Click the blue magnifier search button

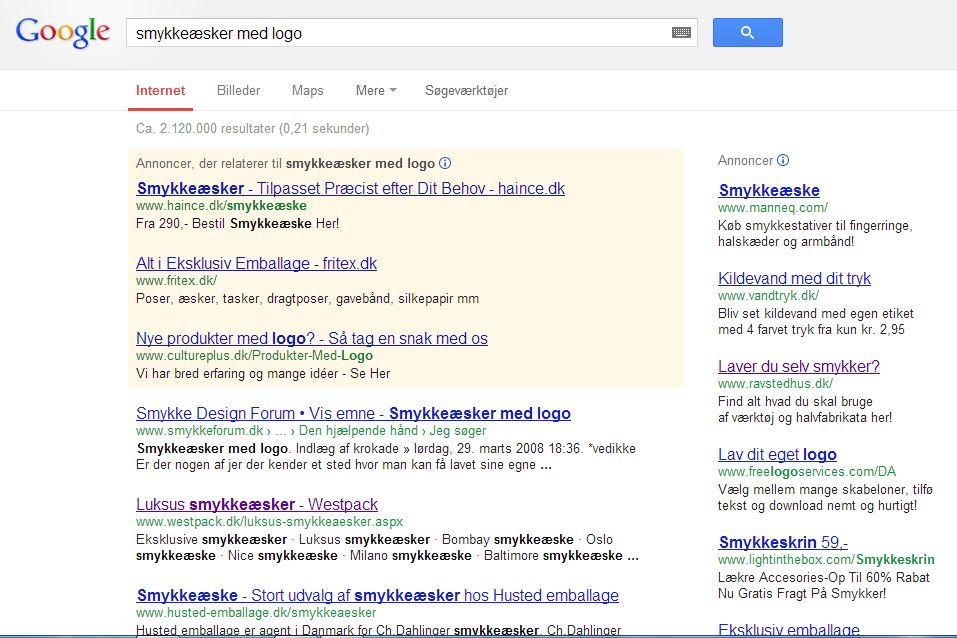[x=748, y=32]
